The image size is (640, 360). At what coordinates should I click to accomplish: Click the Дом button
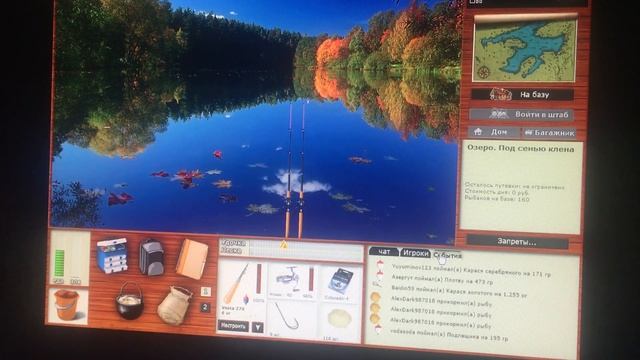(493, 132)
